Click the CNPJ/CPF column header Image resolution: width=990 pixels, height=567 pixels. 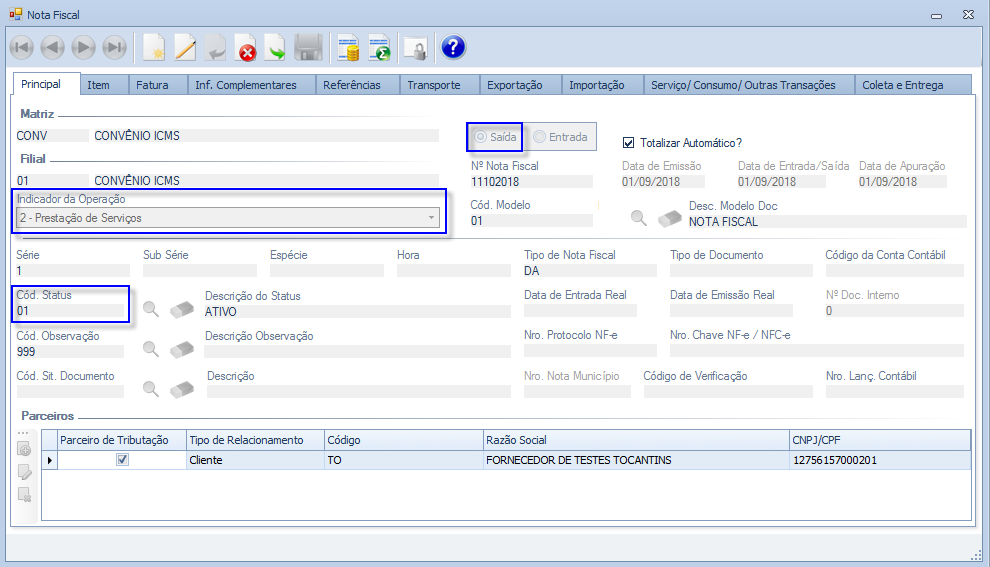click(x=880, y=440)
